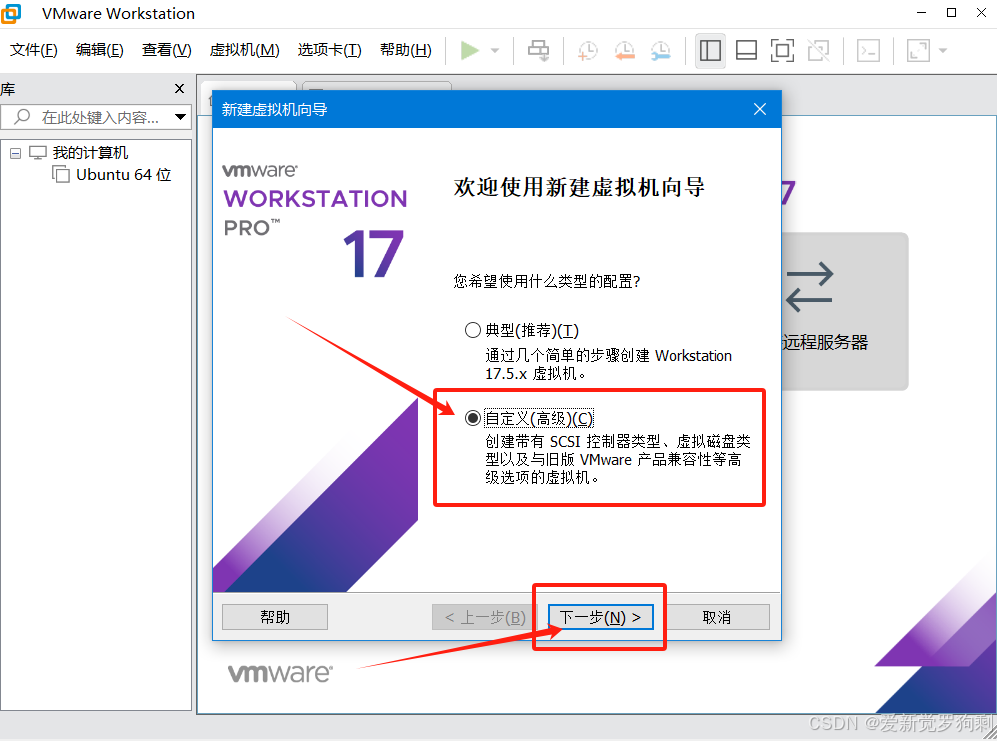Viewport: 997px width, 741px height.
Task: Click the 下一步(N) button
Action: pyautogui.click(x=600, y=617)
